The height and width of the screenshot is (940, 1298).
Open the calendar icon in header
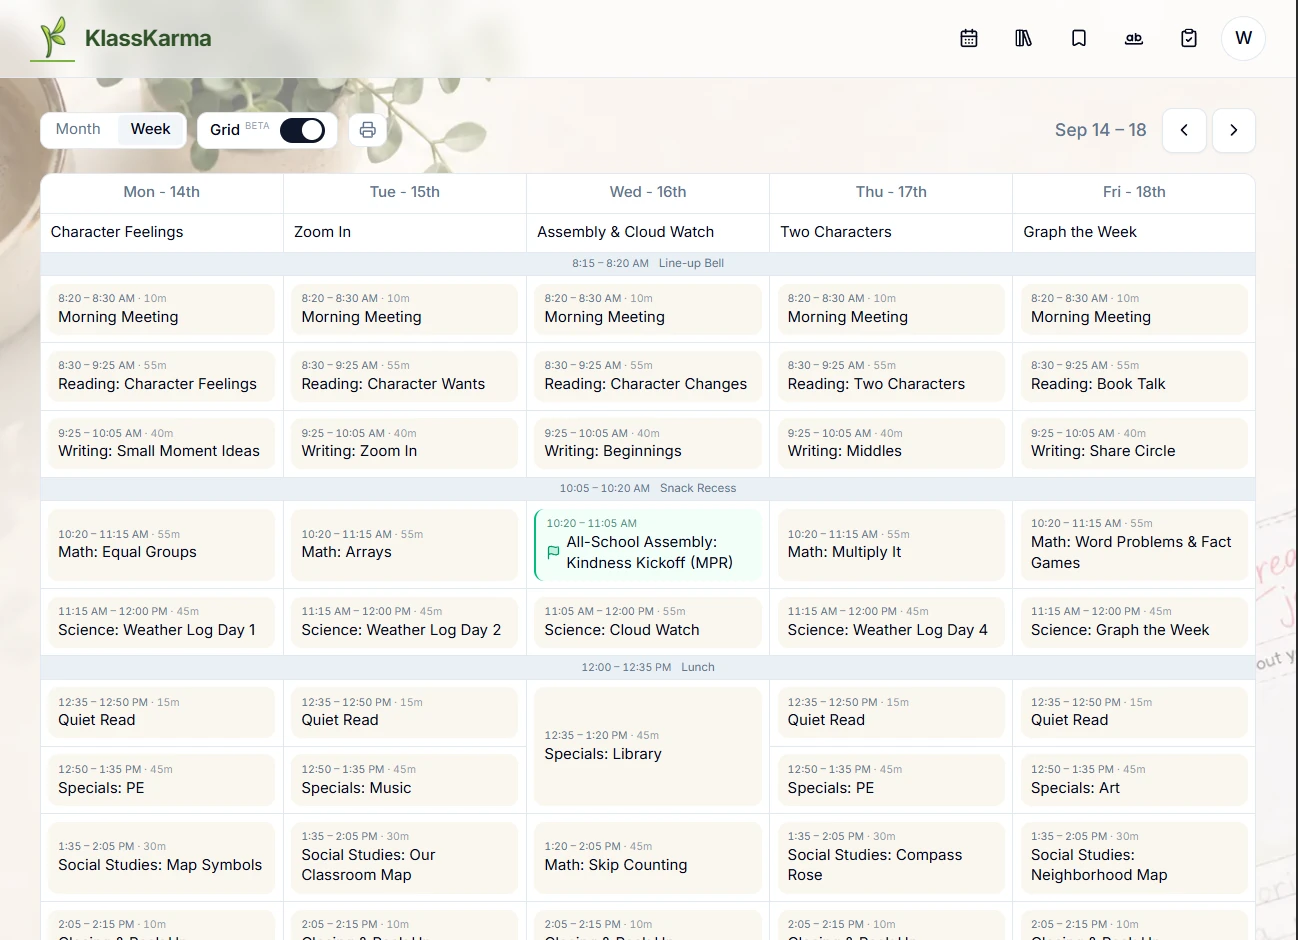(969, 38)
